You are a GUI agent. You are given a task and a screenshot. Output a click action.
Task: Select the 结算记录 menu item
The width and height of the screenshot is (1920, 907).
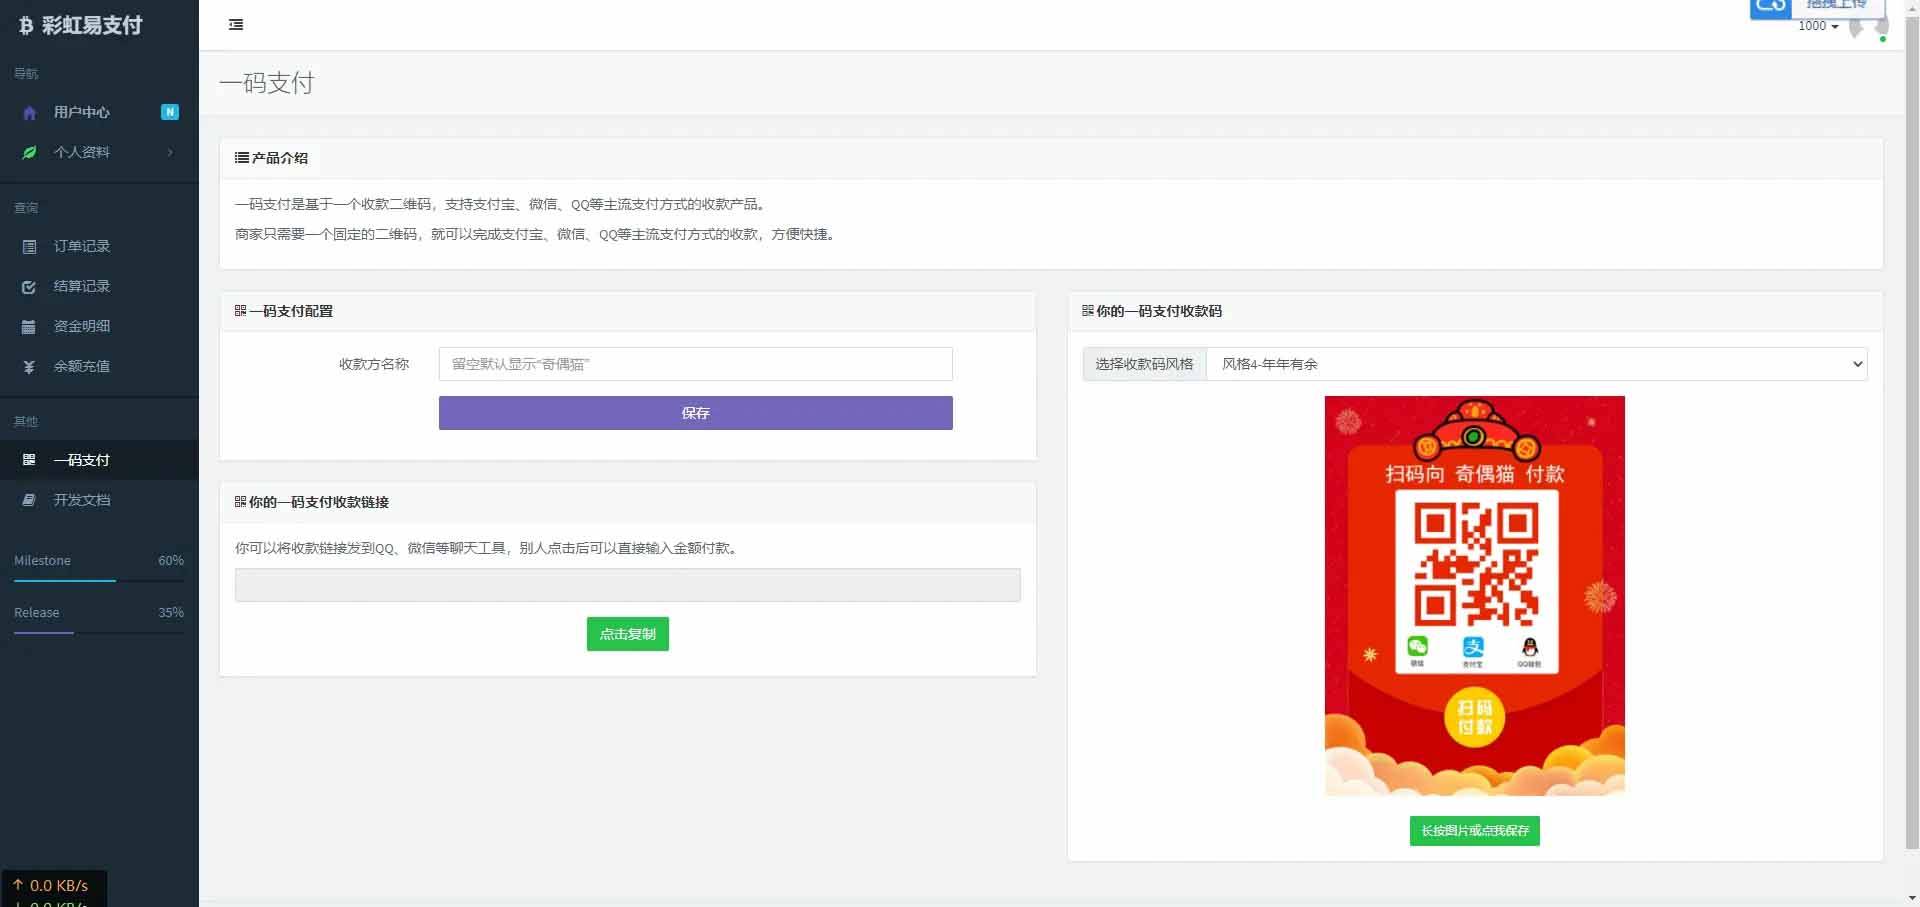82,287
